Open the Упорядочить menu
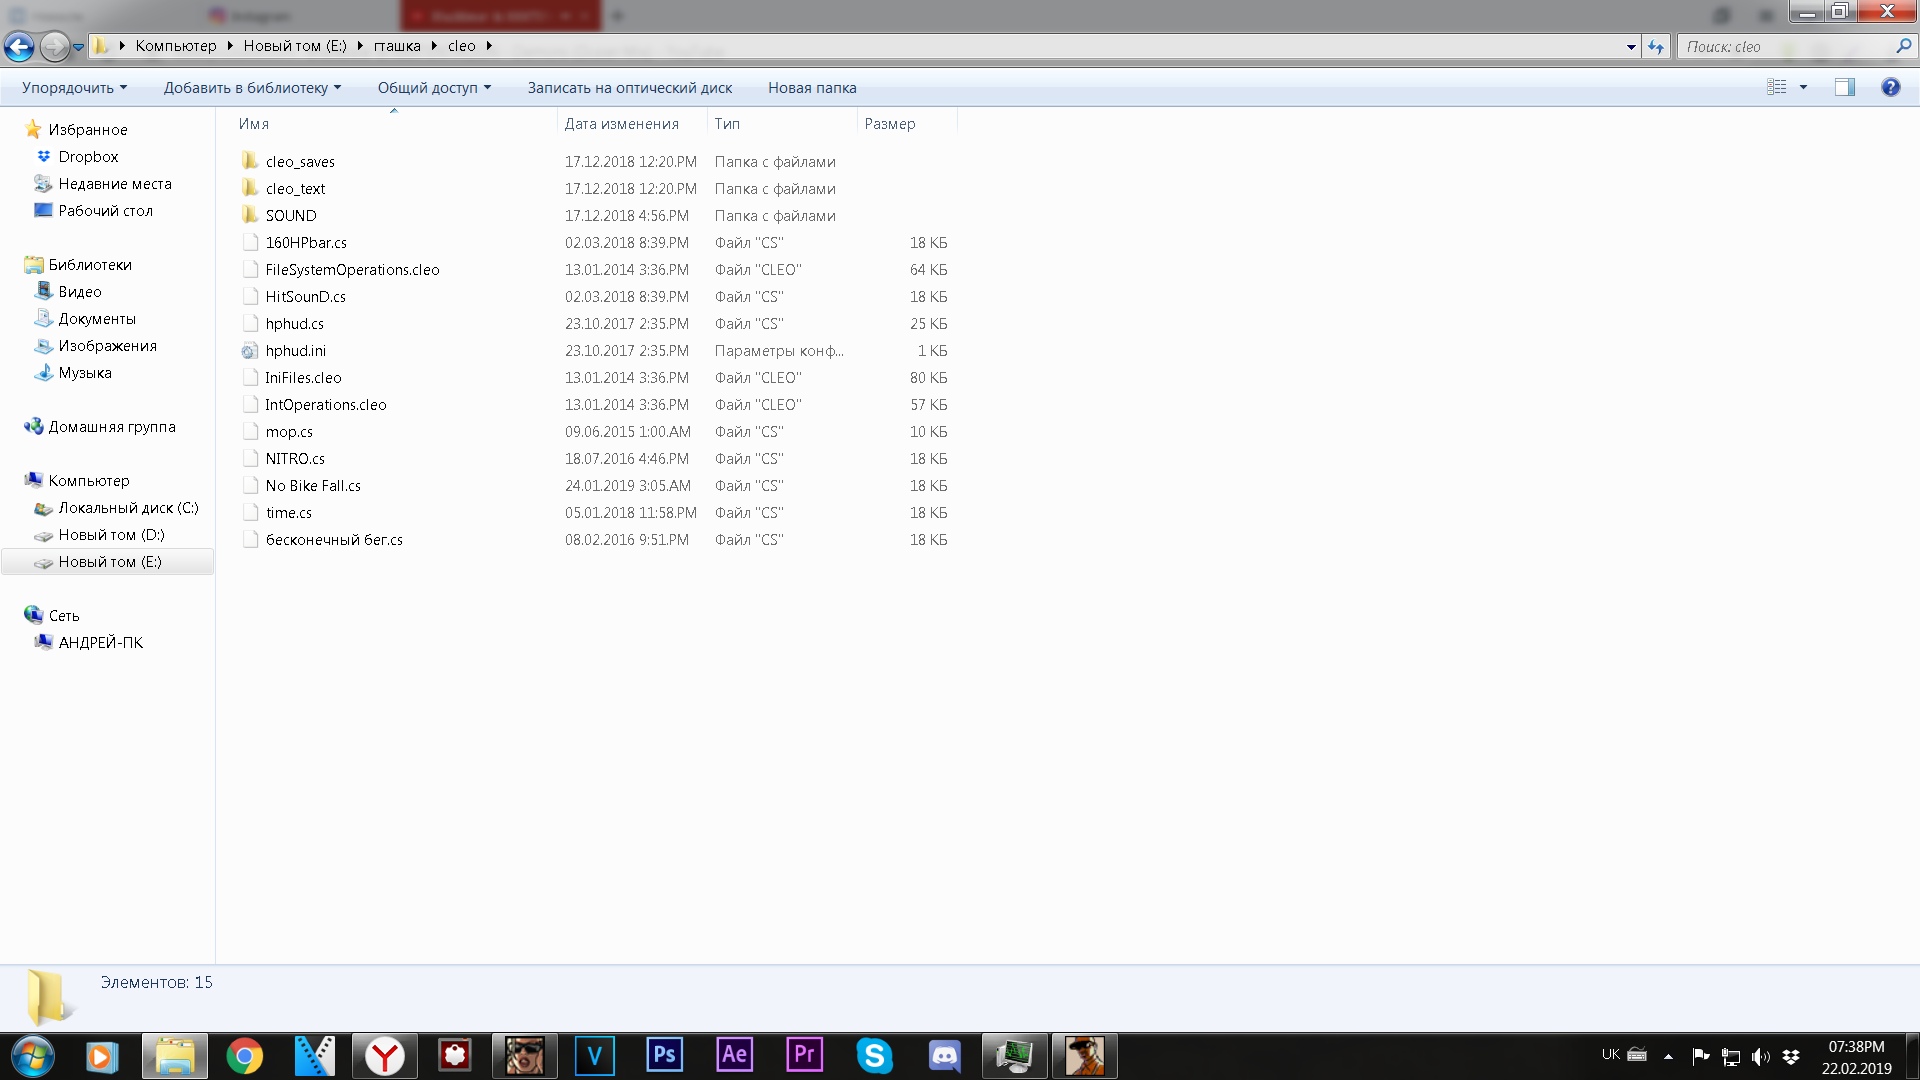Viewport: 1920px width, 1080px height. tap(74, 87)
